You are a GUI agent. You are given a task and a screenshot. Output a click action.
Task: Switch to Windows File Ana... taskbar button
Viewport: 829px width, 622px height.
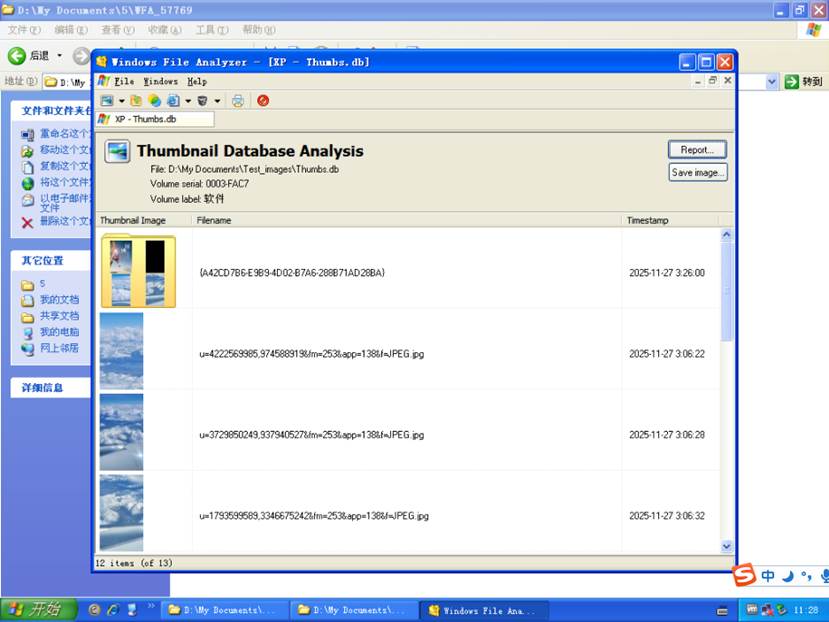(484, 610)
